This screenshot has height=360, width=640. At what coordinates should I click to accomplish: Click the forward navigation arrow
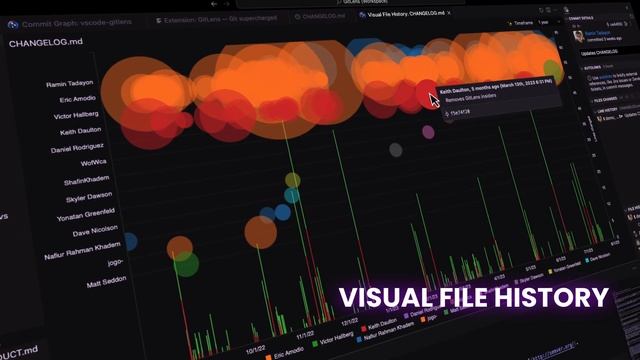click(227, 4)
